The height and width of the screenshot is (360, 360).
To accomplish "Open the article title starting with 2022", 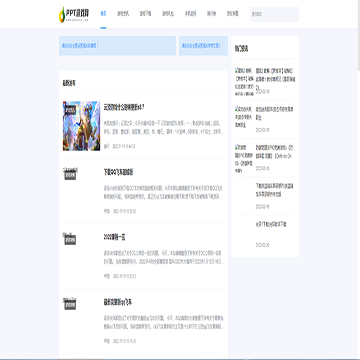I will coord(114,238).
